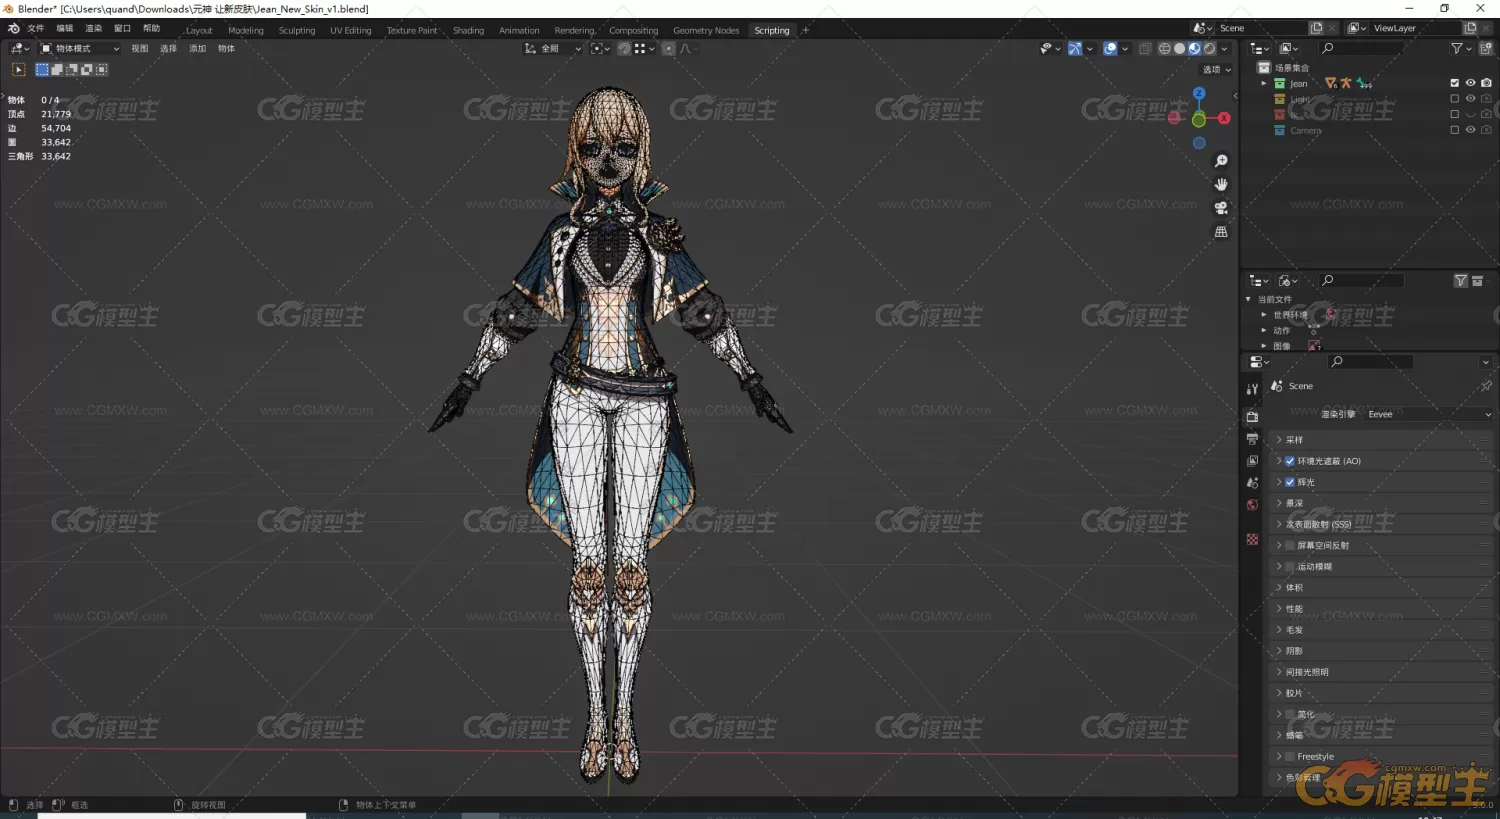This screenshot has height=819, width=1500.
Task: Choose the extend-selection mode icon
Action: click(x=57, y=69)
